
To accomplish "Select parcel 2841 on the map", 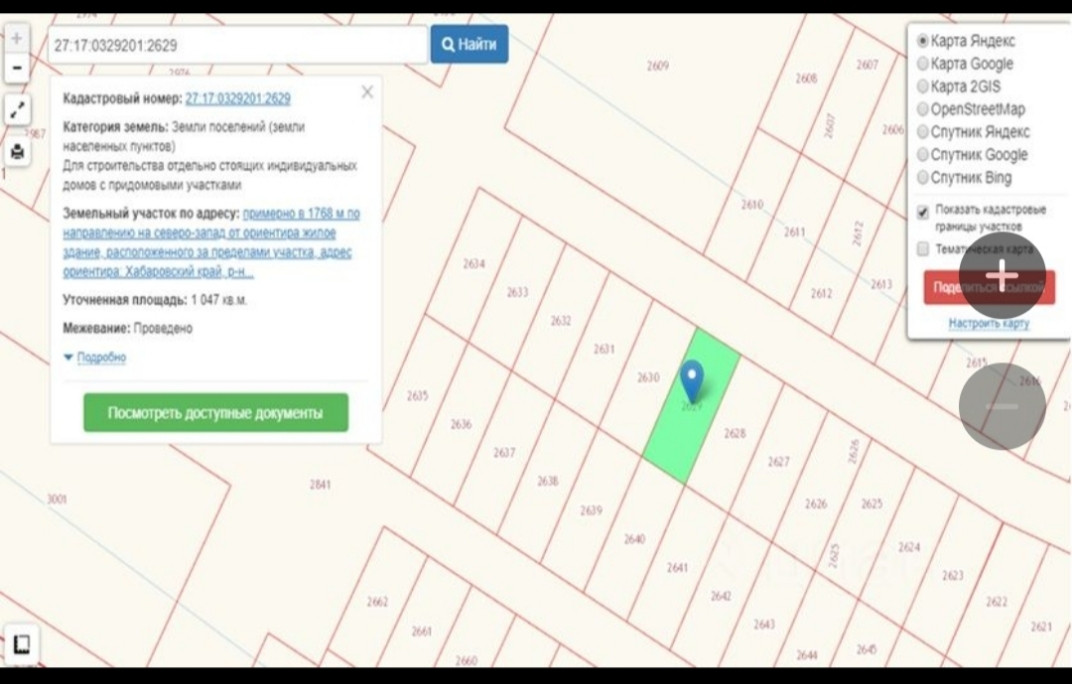I will pos(320,484).
